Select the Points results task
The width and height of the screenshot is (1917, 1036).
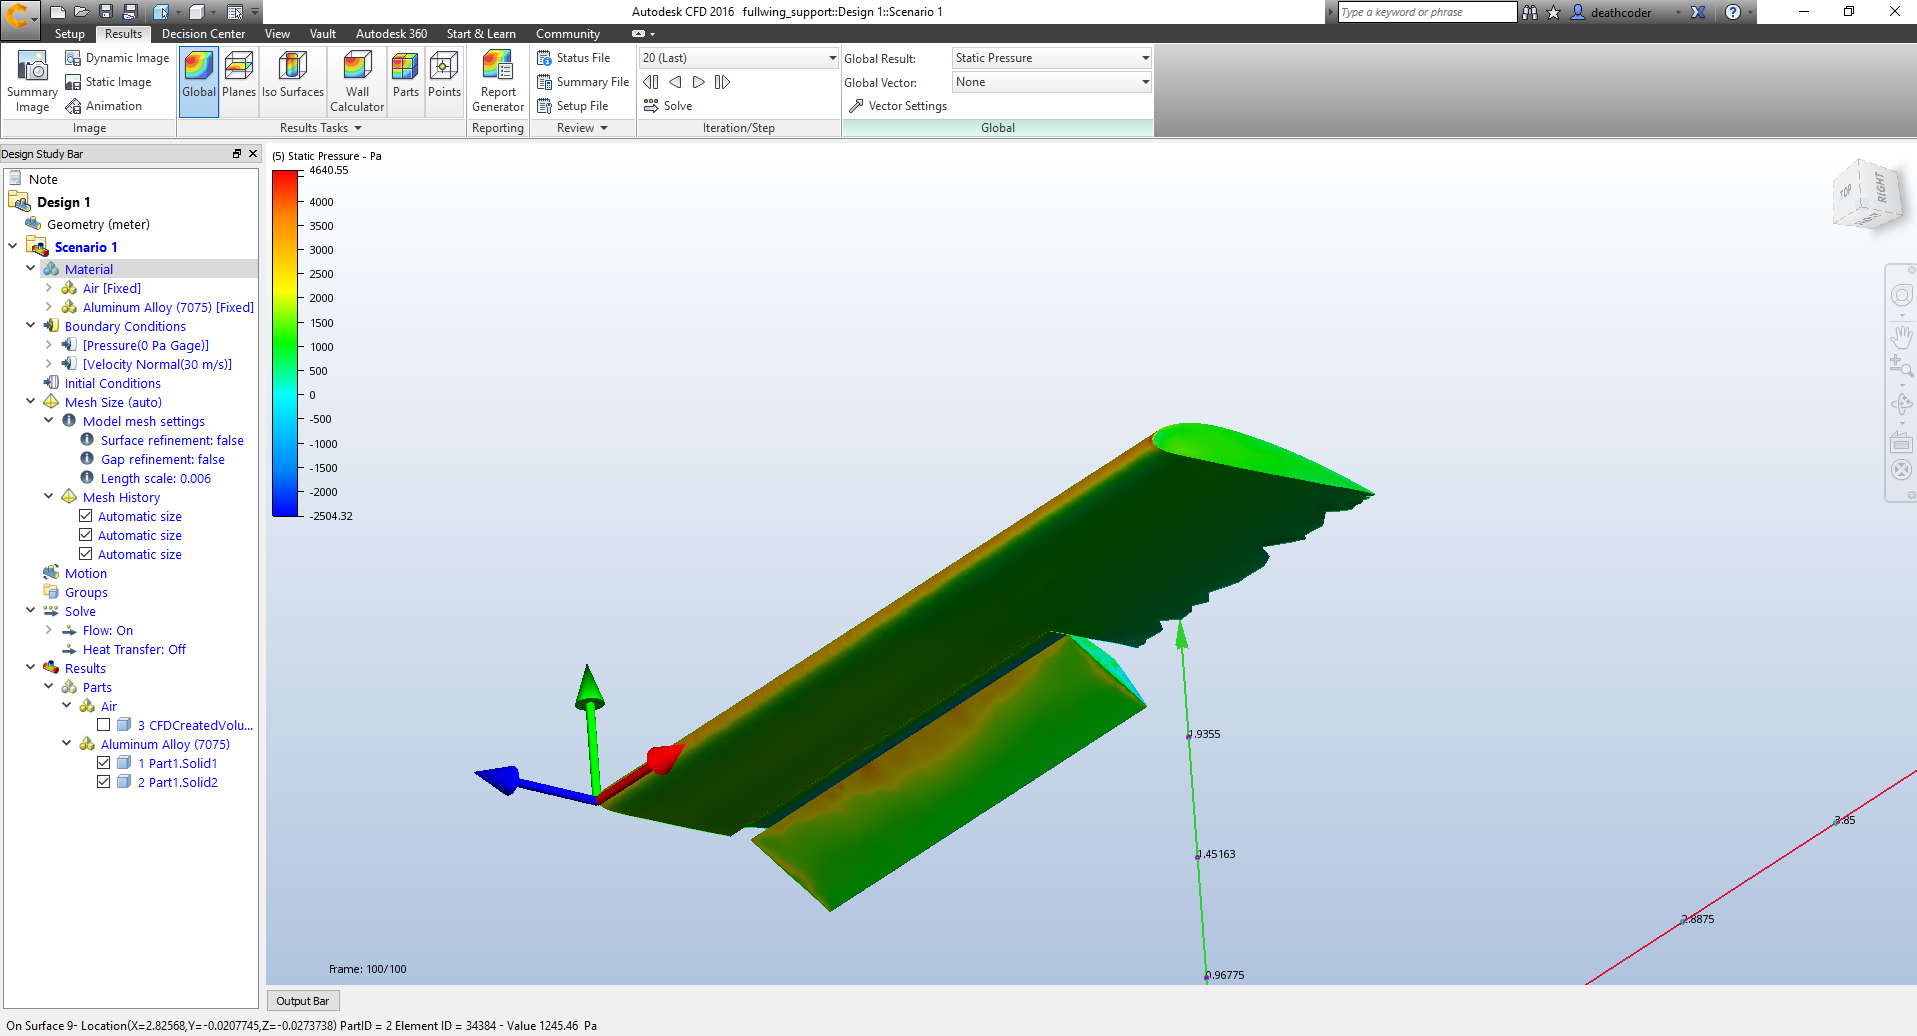point(444,80)
